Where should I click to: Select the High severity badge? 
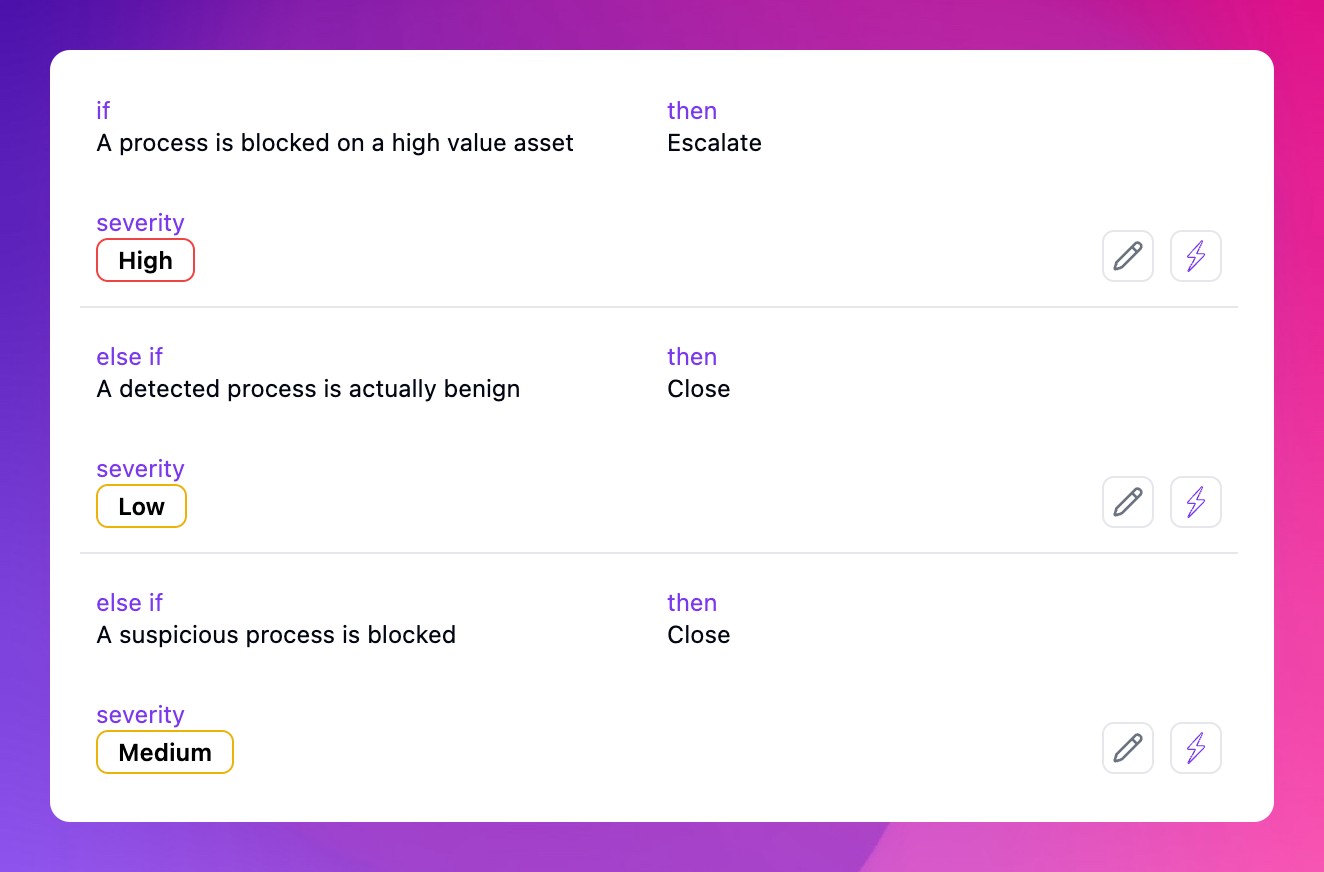[x=145, y=260]
